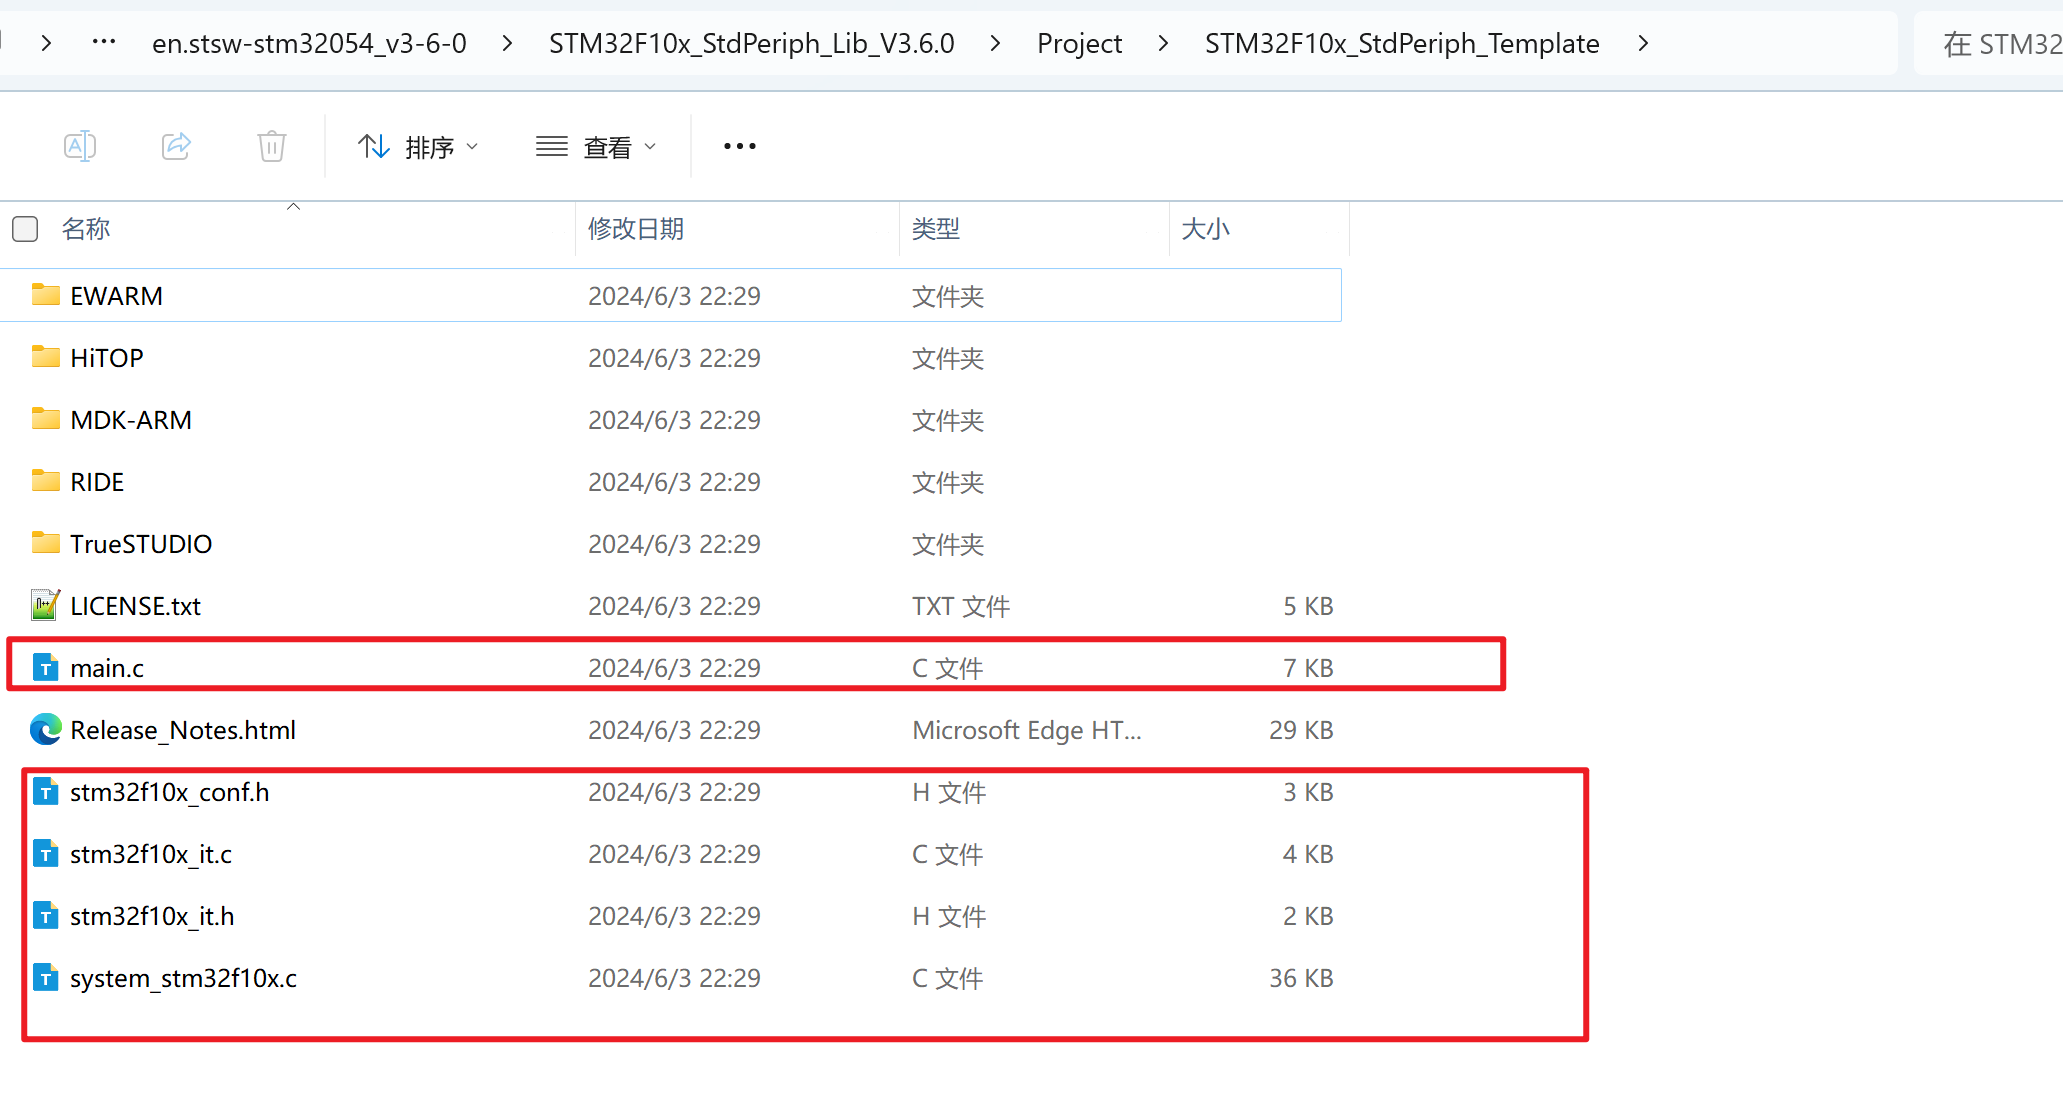This screenshot has height=1117, width=2063.
Task: Select the file name stm32f10x_conf.h
Action: click(x=170, y=792)
